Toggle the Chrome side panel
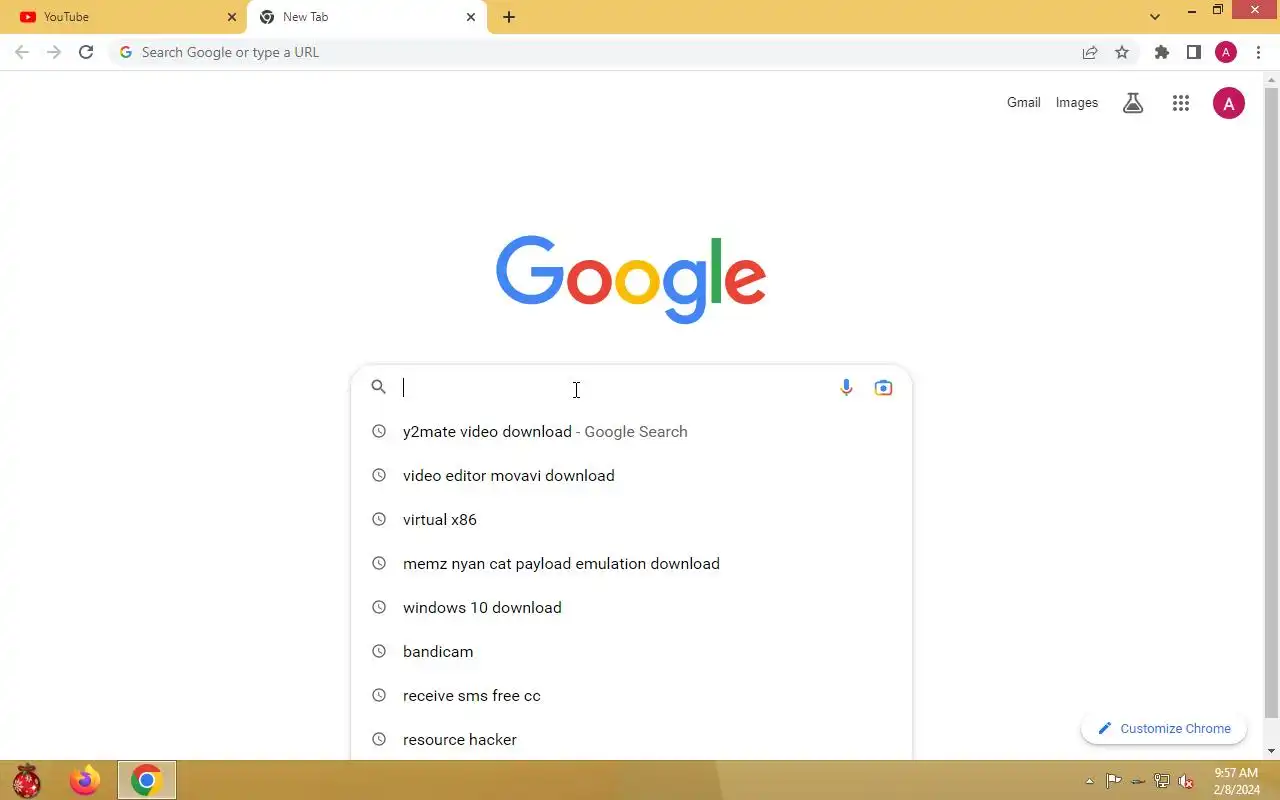Viewport: 1280px width, 800px height. pyautogui.click(x=1193, y=52)
